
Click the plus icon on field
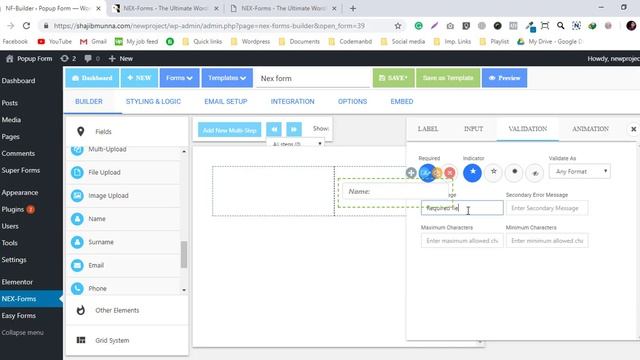pos(411,173)
